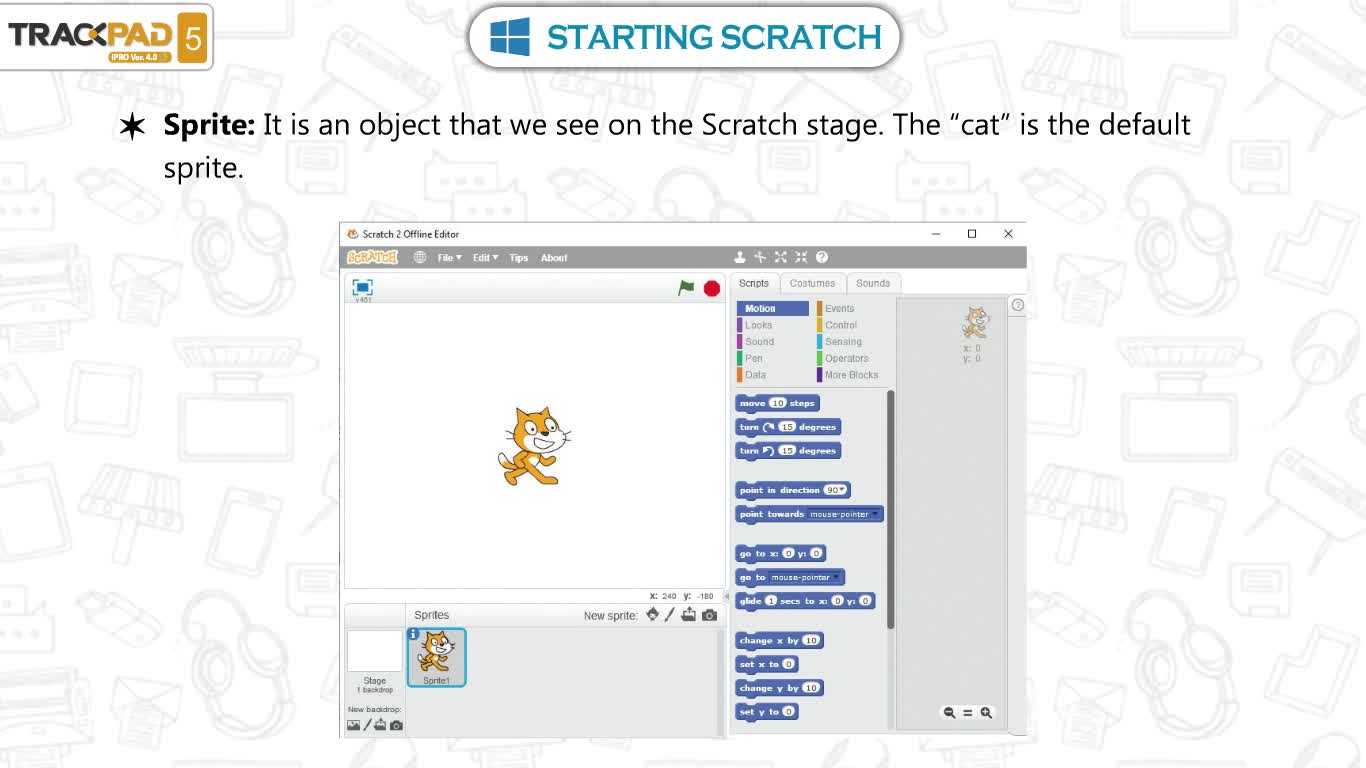Zoom in the scripts area
The width and height of the screenshot is (1366, 768).
point(986,713)
